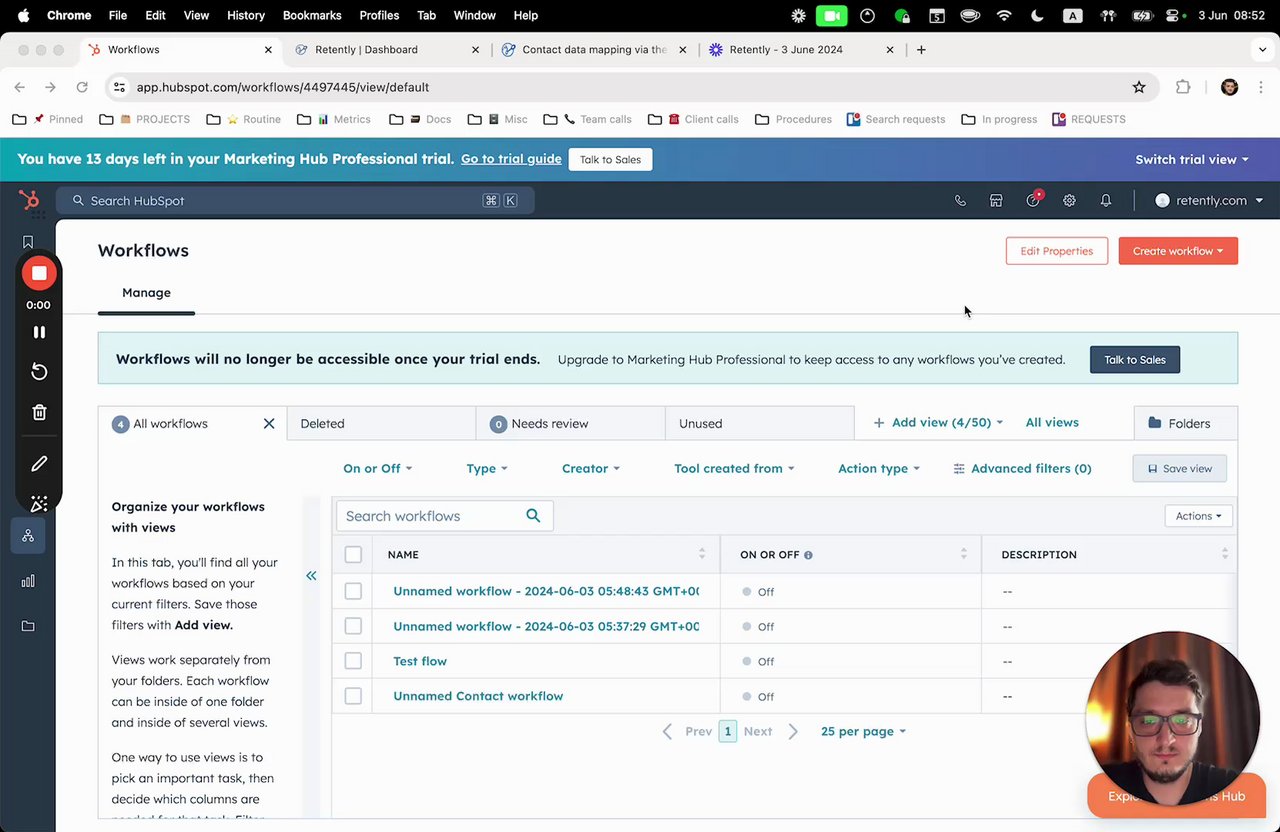The height and width of the screenshot is (832, 1280).
Task: Check the box for workflow 05:48:43
Action: pyautogui.click(x=353, y=591)
